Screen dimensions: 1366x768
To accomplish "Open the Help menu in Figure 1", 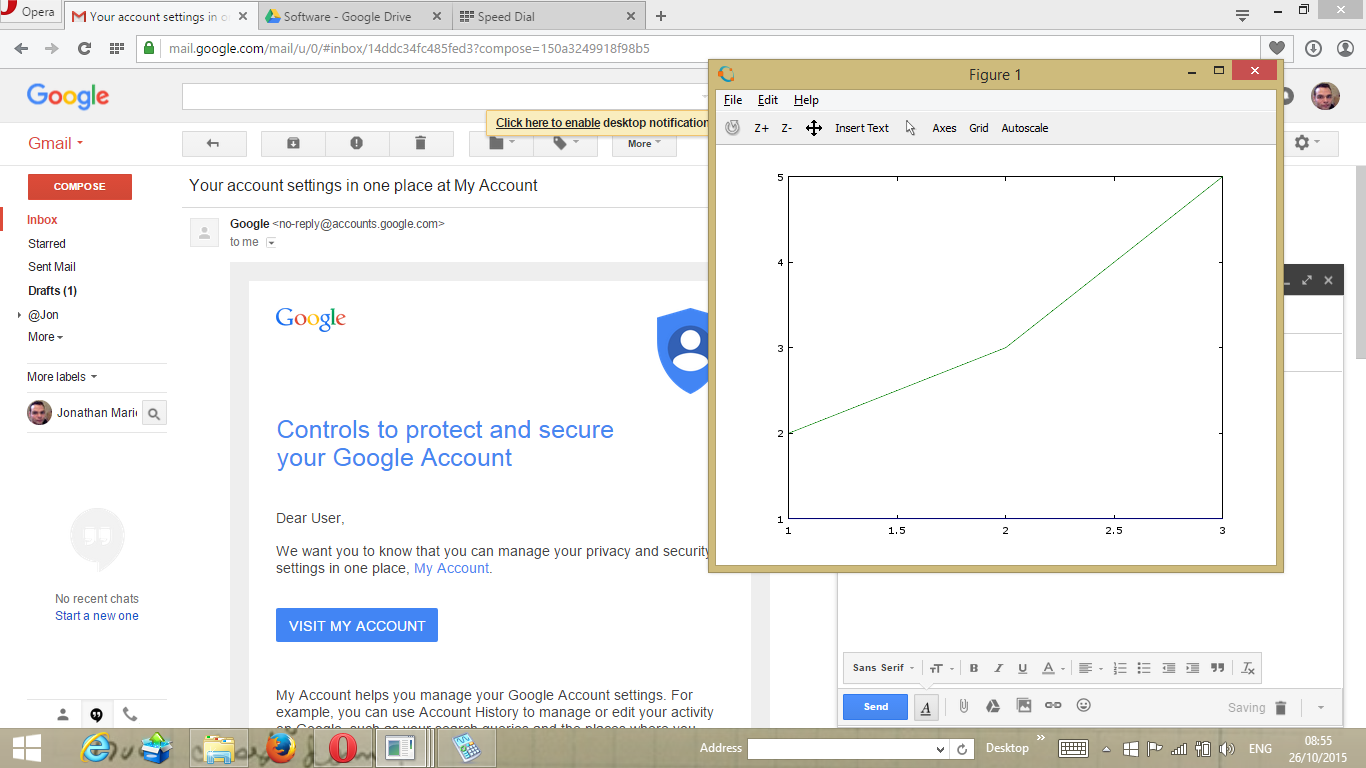I will pos(806,100).
